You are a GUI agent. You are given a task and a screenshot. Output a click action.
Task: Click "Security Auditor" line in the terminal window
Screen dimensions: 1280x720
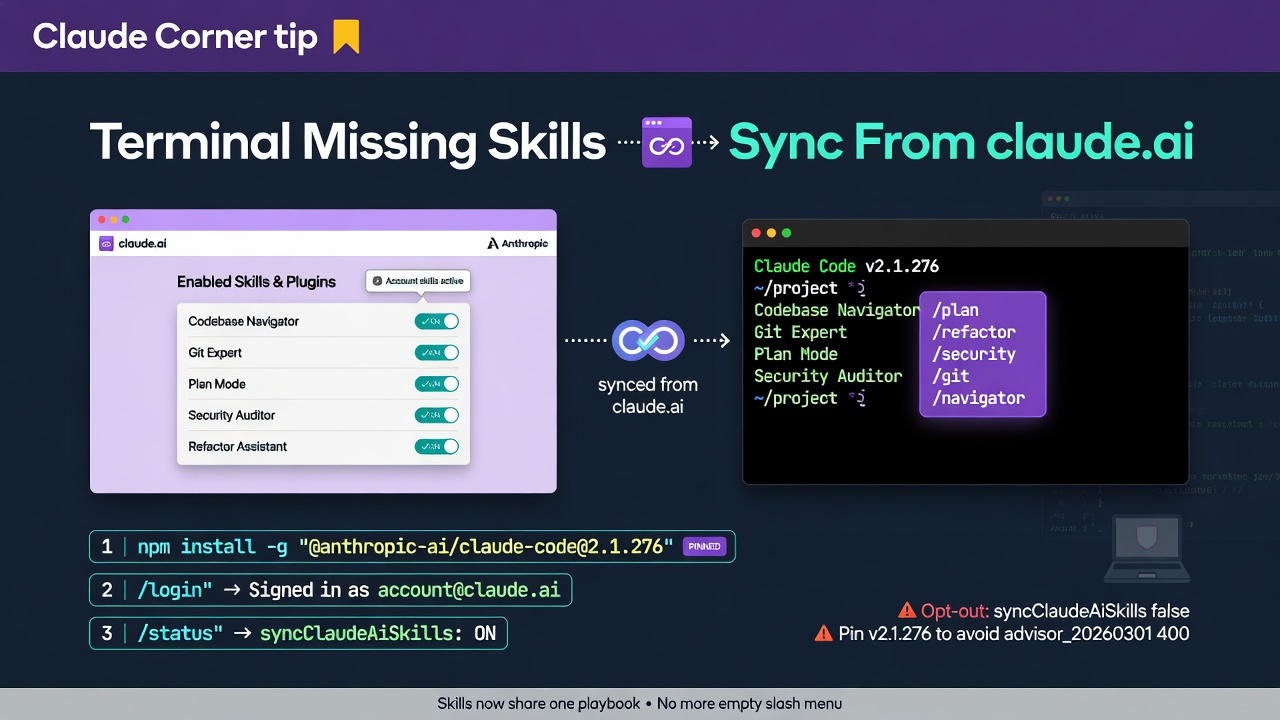point(828,376)
